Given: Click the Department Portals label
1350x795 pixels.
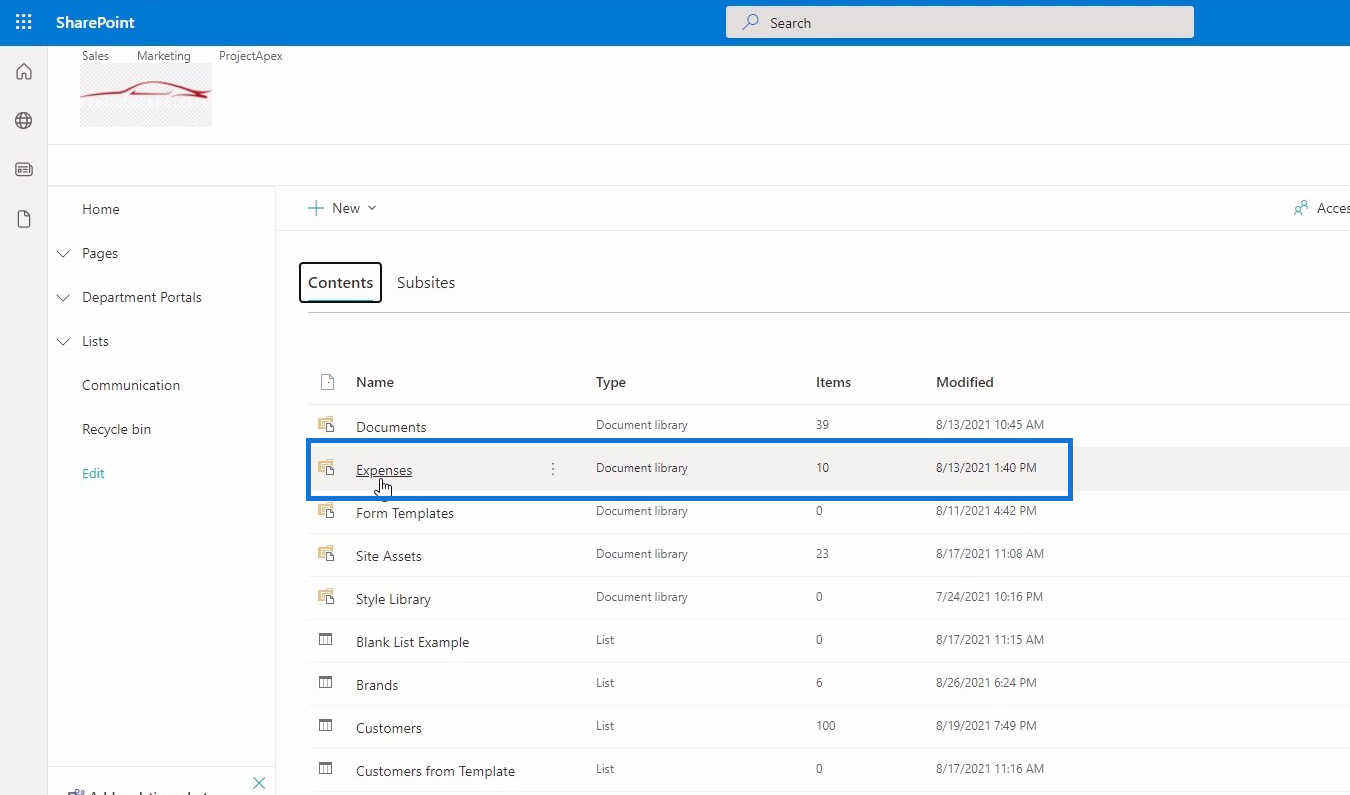Looking at the screenshot, I should pyautogui.click(x=142, y=297).
